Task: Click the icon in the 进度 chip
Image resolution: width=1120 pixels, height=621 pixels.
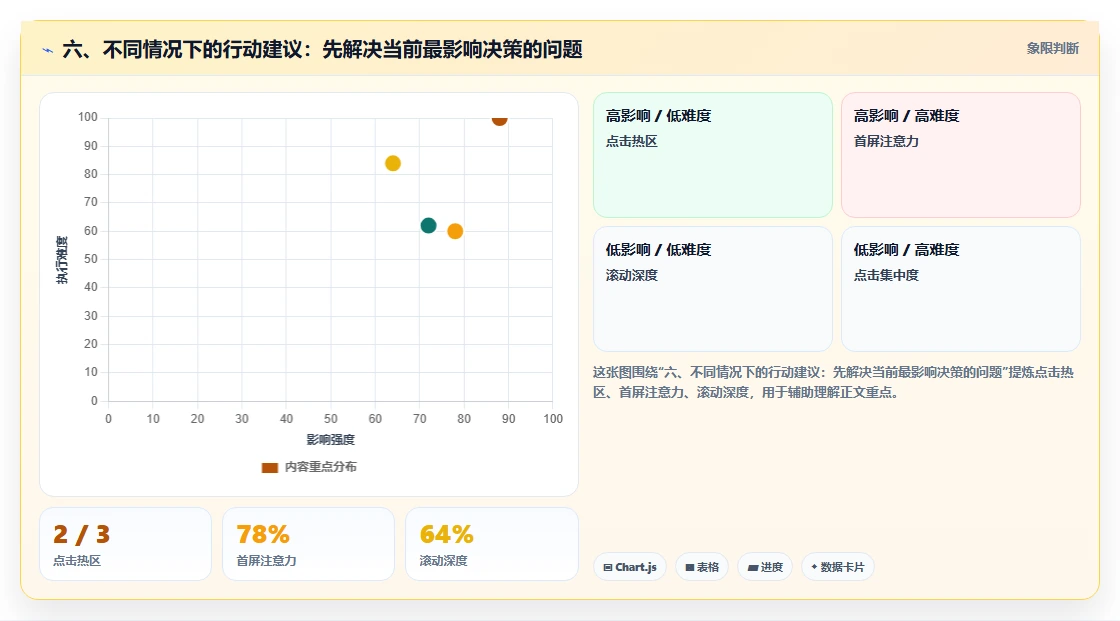Action: [752, 567]
